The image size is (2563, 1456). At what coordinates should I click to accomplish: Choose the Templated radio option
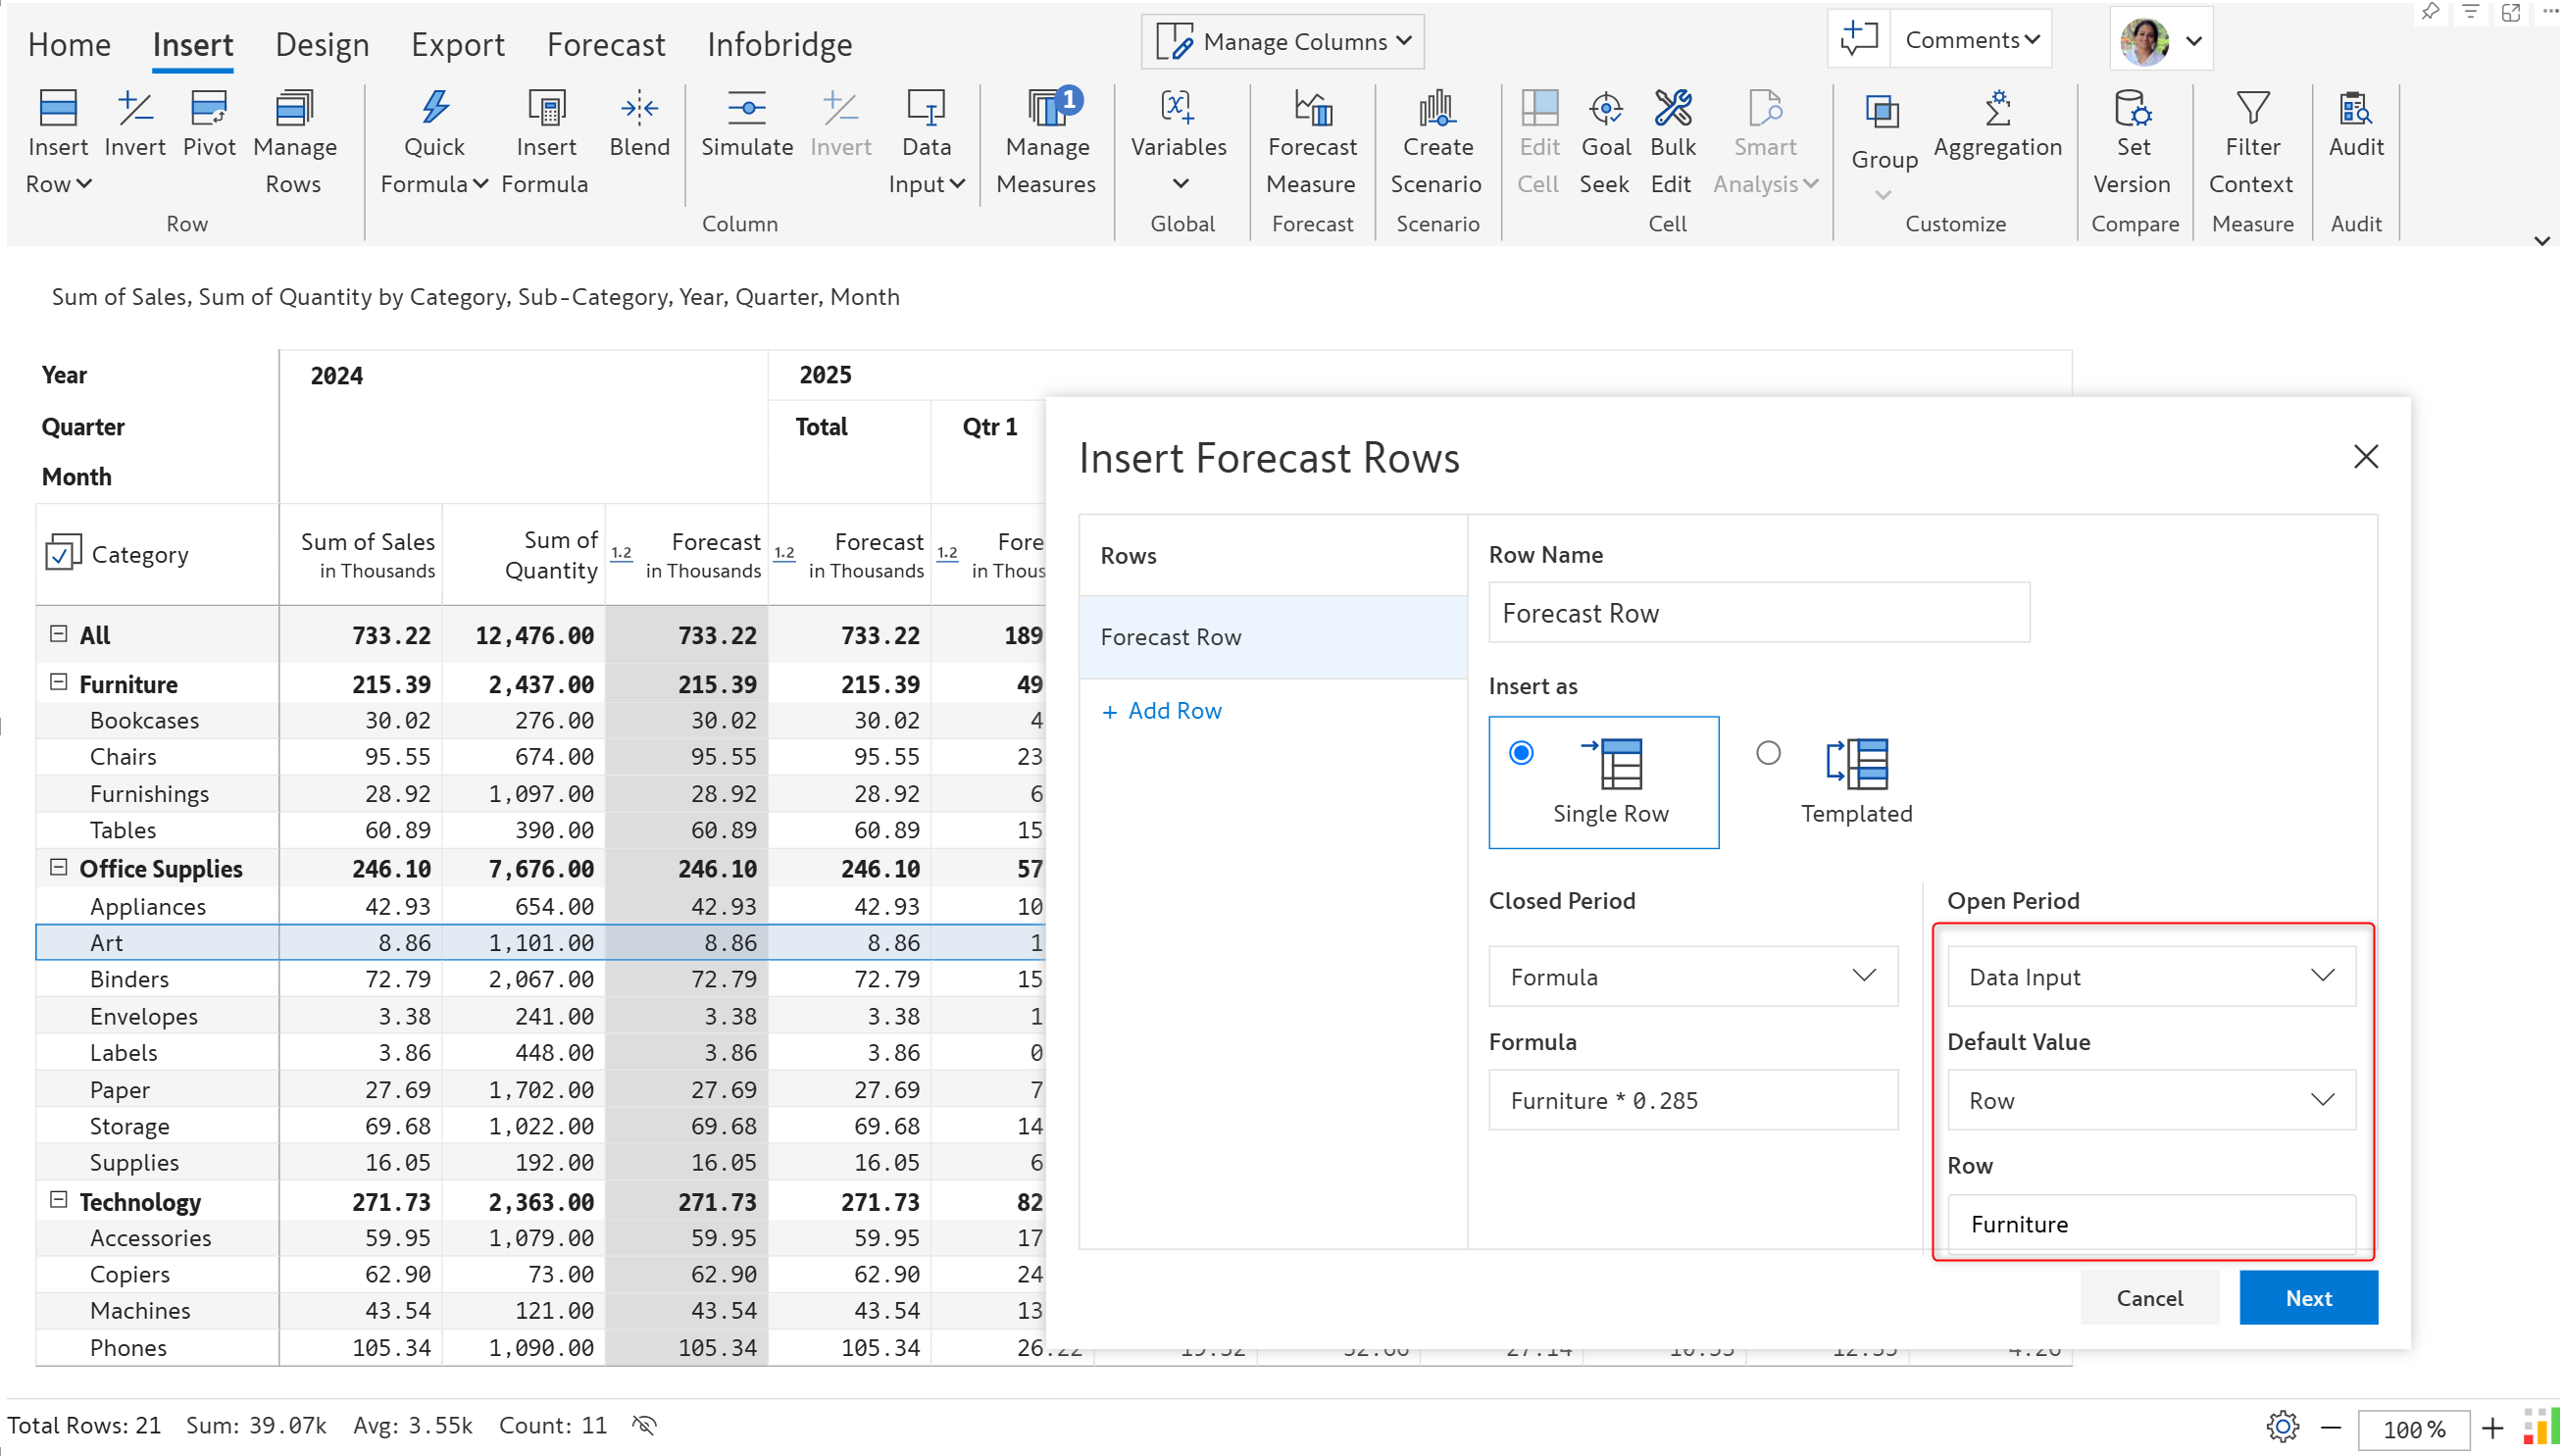(x=1770, y=753)
